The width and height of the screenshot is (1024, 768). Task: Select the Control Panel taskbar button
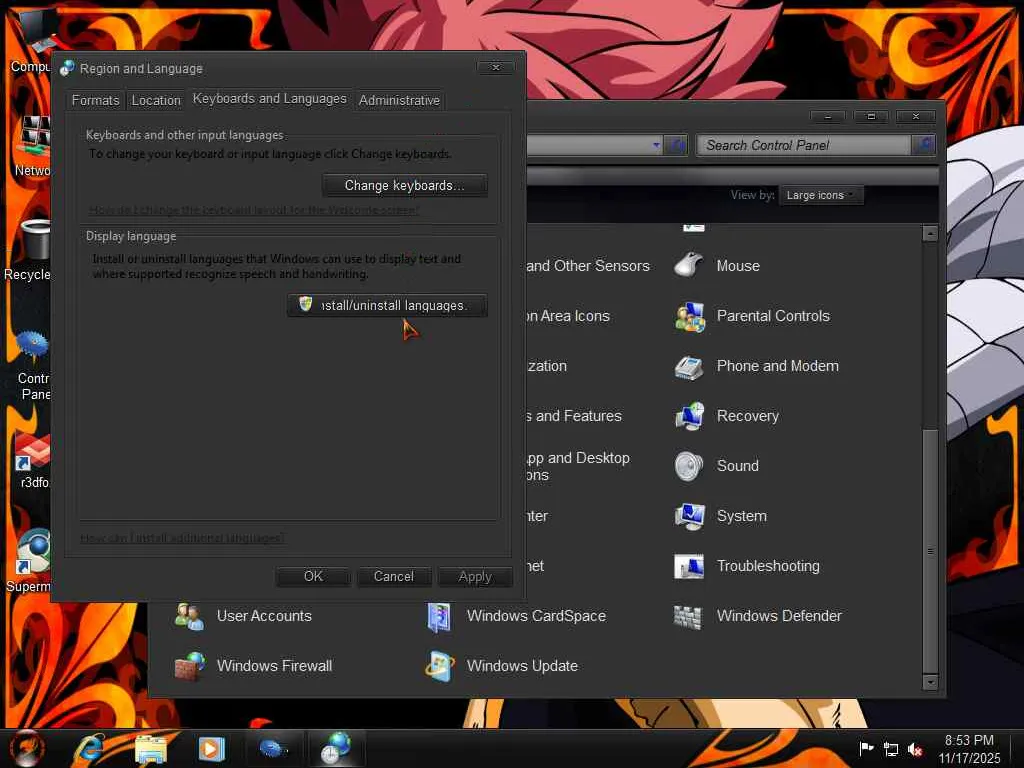273,748
